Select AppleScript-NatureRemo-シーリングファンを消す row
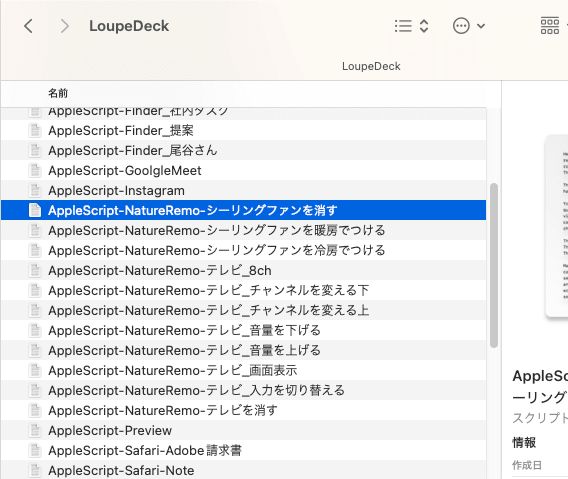568x479 pixels. [243, 210]
